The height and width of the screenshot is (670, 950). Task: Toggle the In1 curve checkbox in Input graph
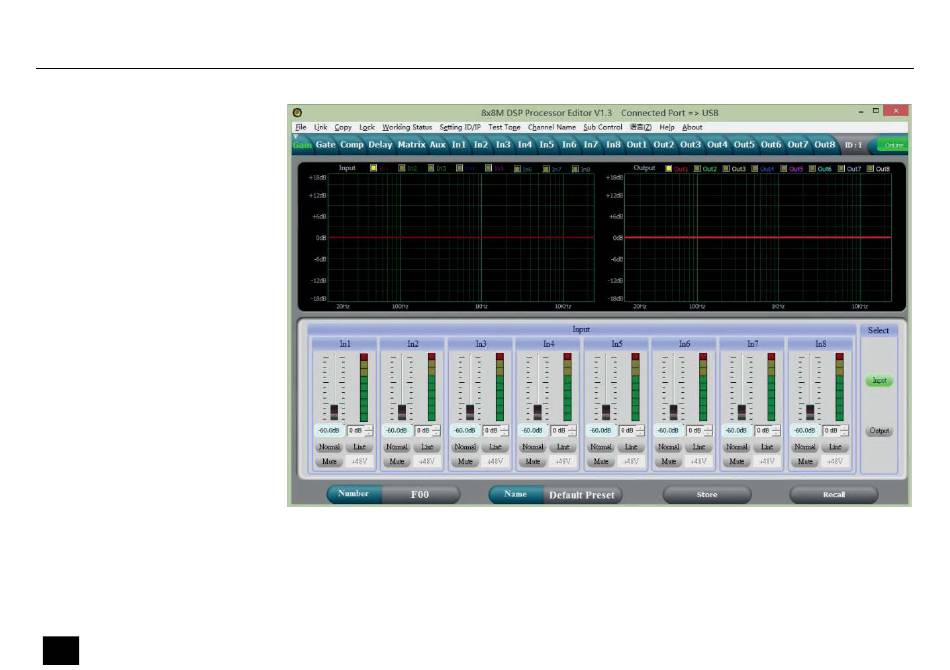[373, 168]
